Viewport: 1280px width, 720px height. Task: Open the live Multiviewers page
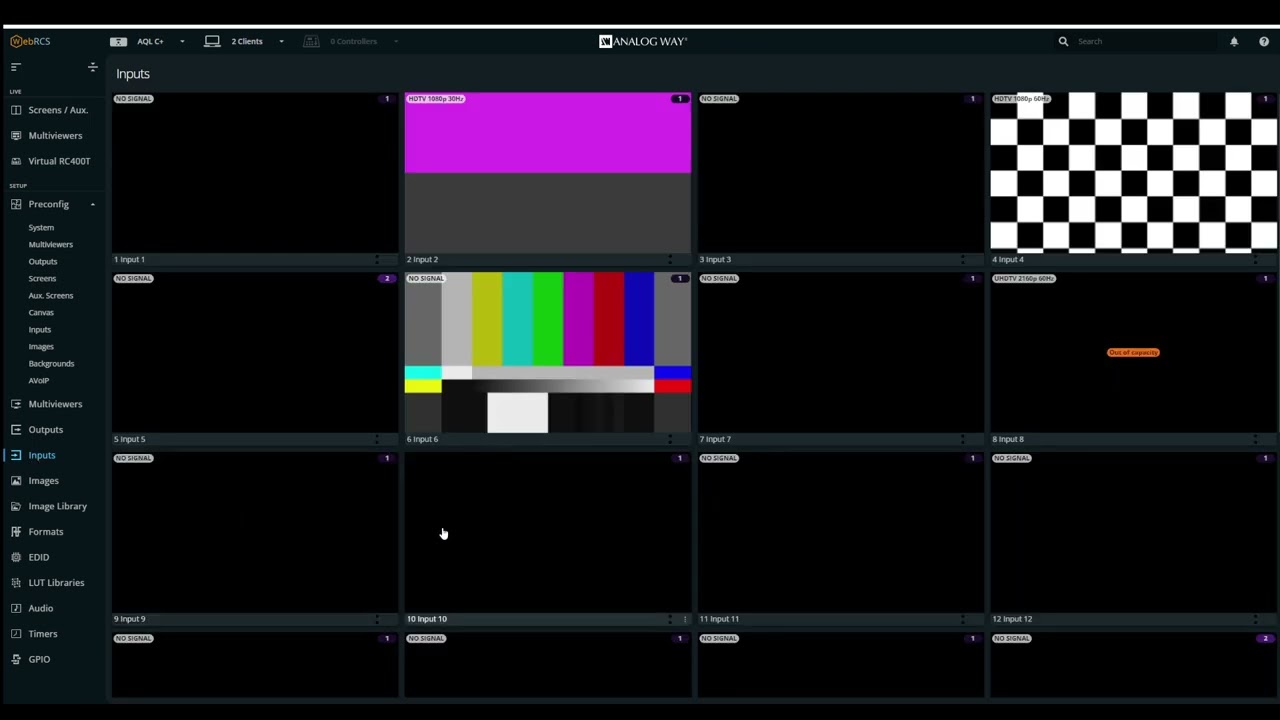pyautogui.click(x=55, y=135)
